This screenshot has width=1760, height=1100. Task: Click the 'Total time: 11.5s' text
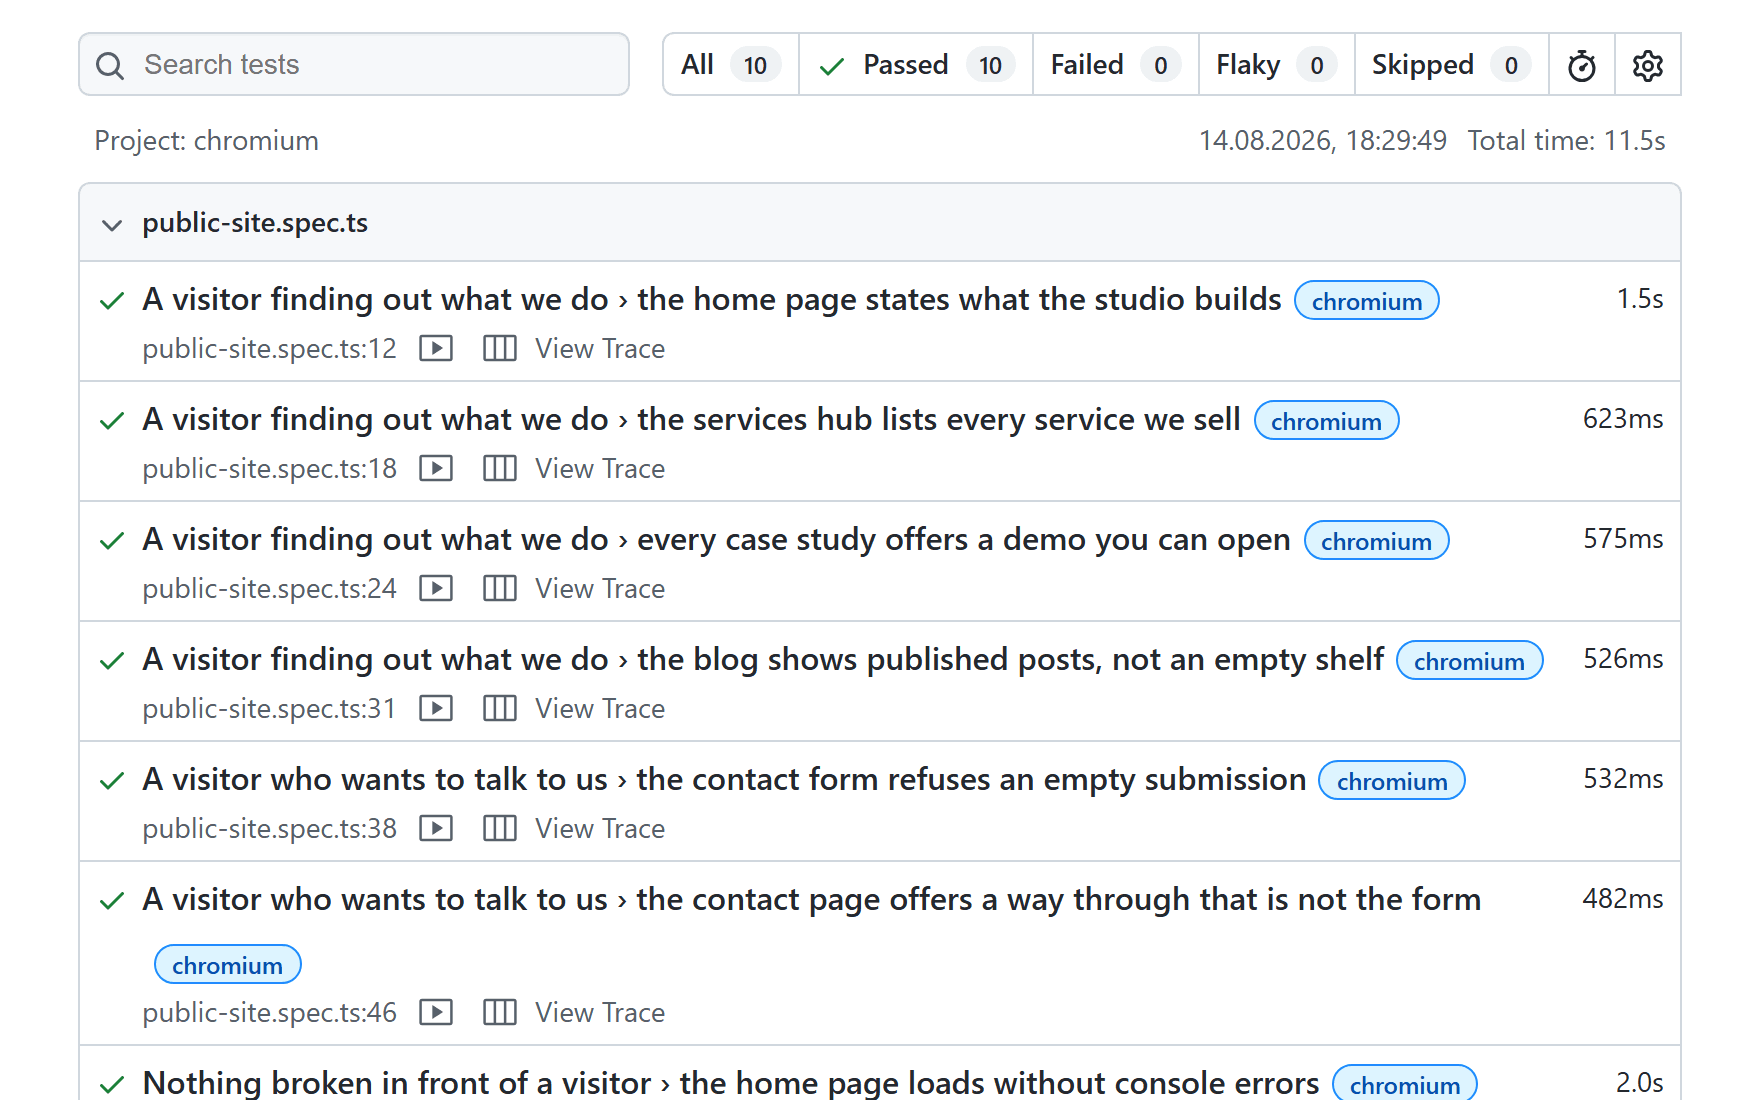coord(1566,141)
